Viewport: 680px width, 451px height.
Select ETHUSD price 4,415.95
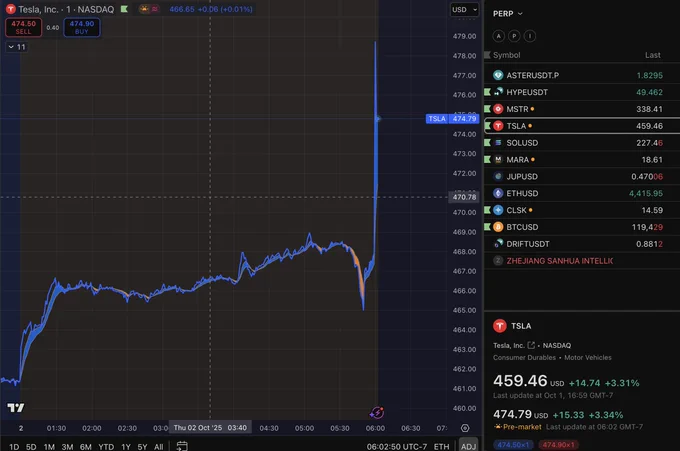(646, 193)
